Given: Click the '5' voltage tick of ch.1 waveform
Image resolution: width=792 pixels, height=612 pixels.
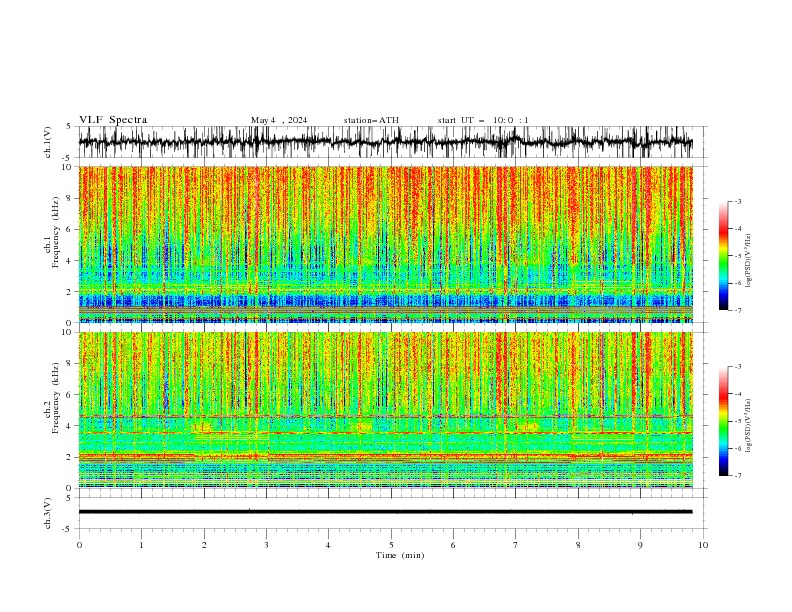Looking at the screenshot, I should click(x=70, y=127).
